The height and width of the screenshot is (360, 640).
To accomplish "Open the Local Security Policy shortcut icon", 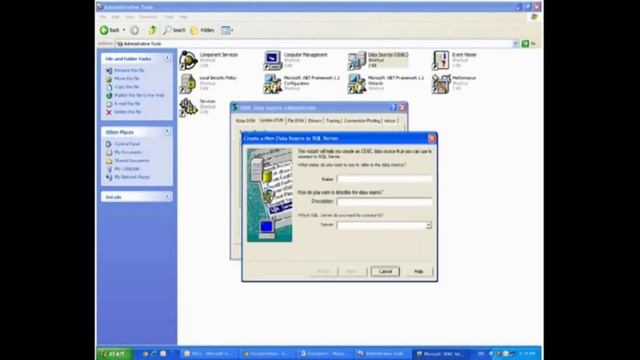I will click(188, 84).
